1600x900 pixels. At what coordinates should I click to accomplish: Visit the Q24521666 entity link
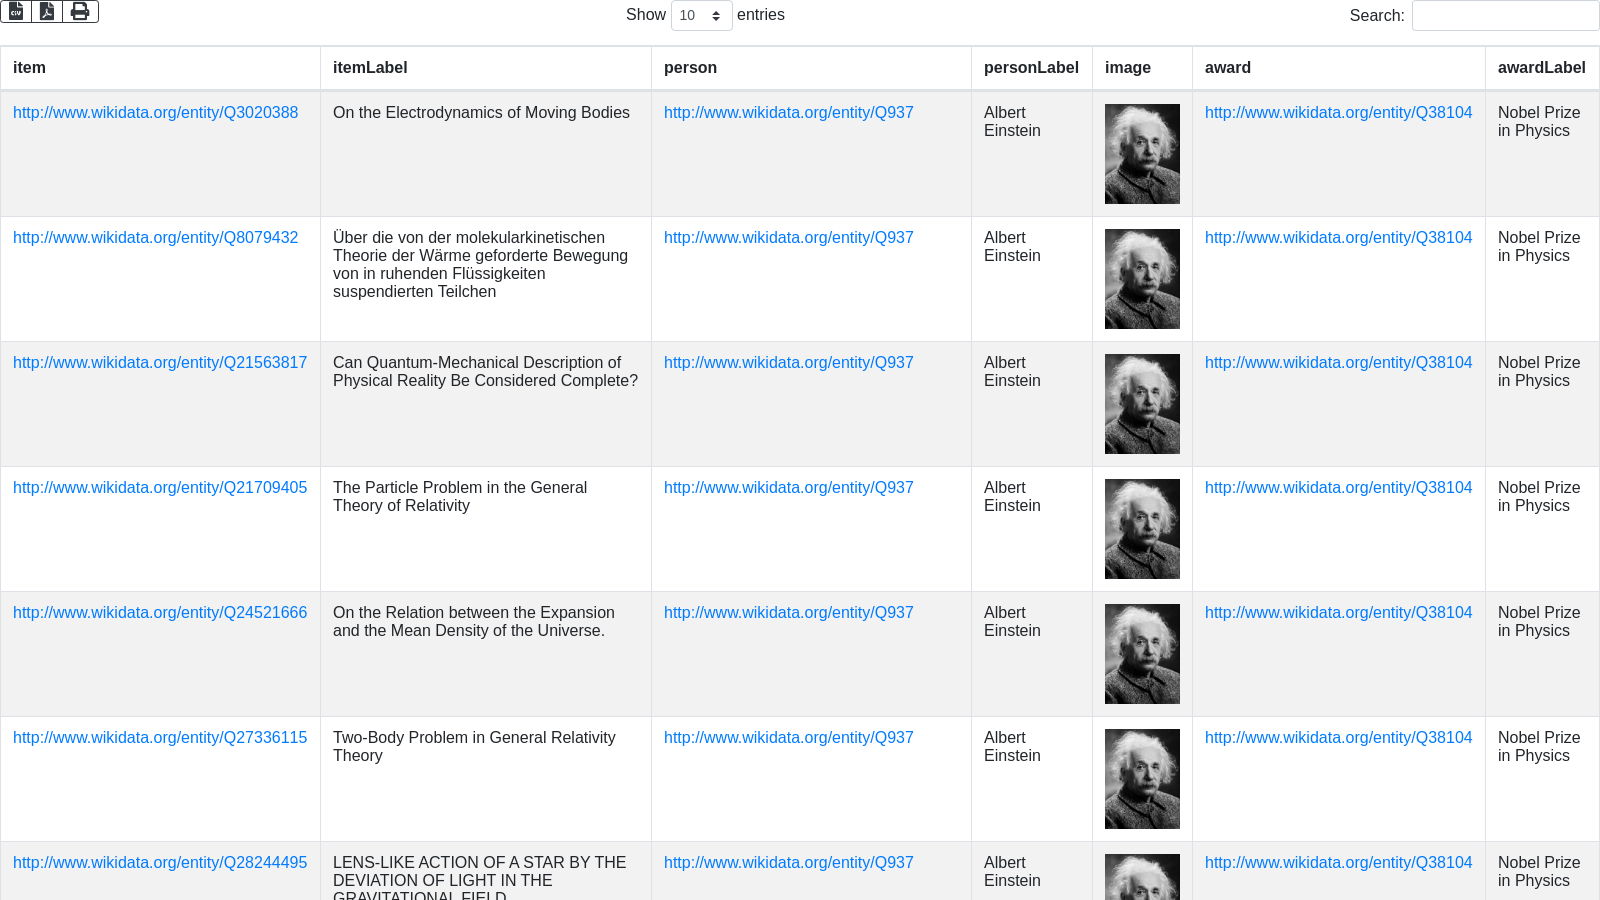(160, 613)
